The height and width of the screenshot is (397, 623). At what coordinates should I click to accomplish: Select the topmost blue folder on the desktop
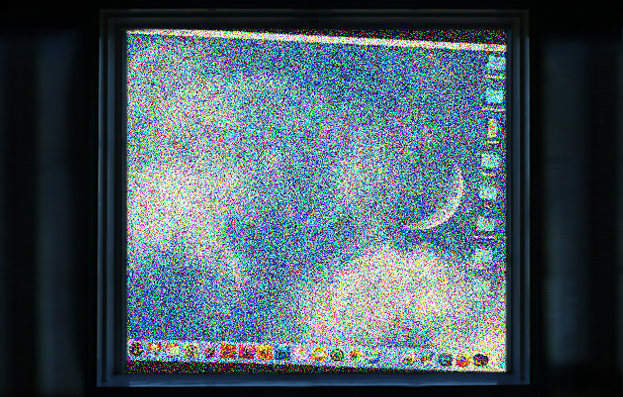(x=495, y=64)
